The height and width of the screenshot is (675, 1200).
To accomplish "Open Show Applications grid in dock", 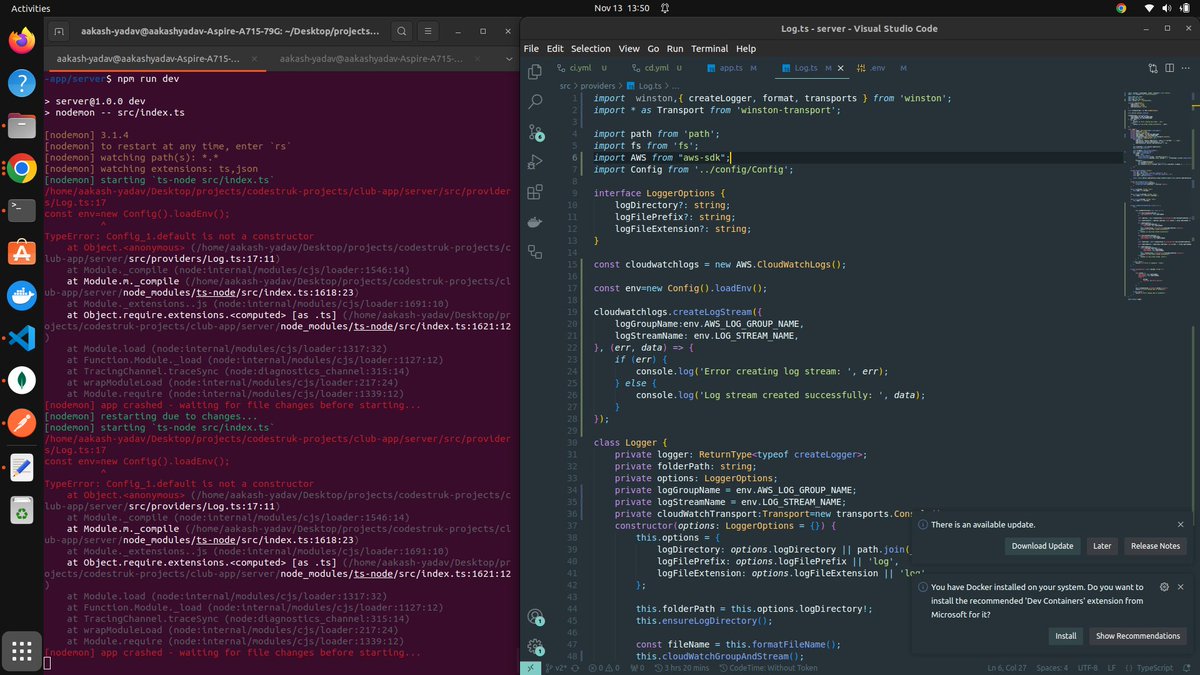I will (x=21, y=651).
